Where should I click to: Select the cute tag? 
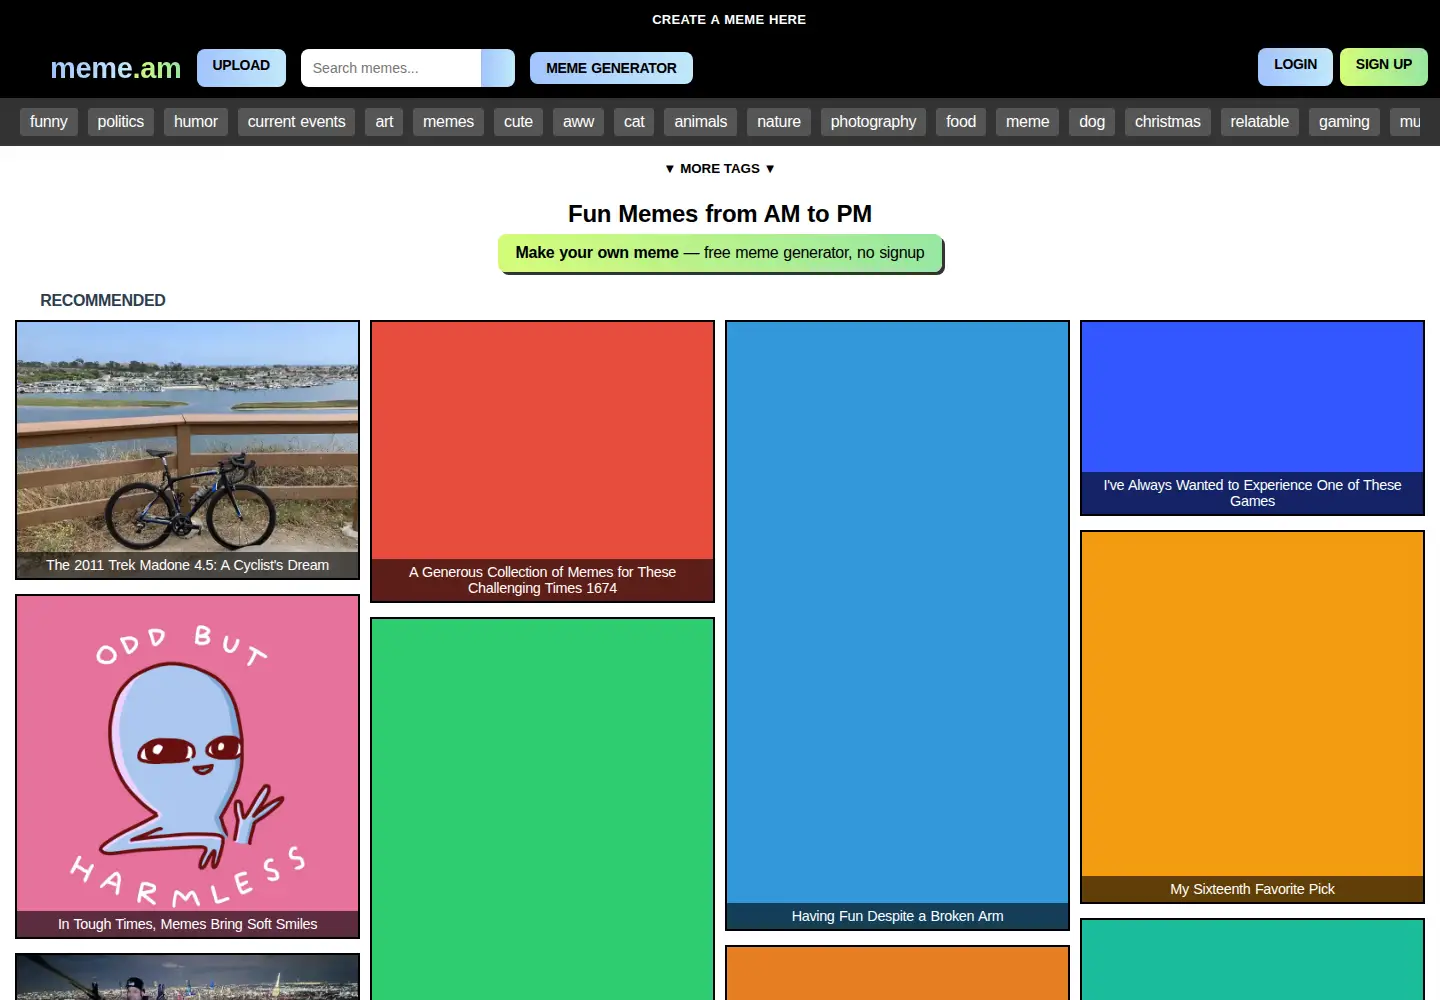click(x=518, y=122)
